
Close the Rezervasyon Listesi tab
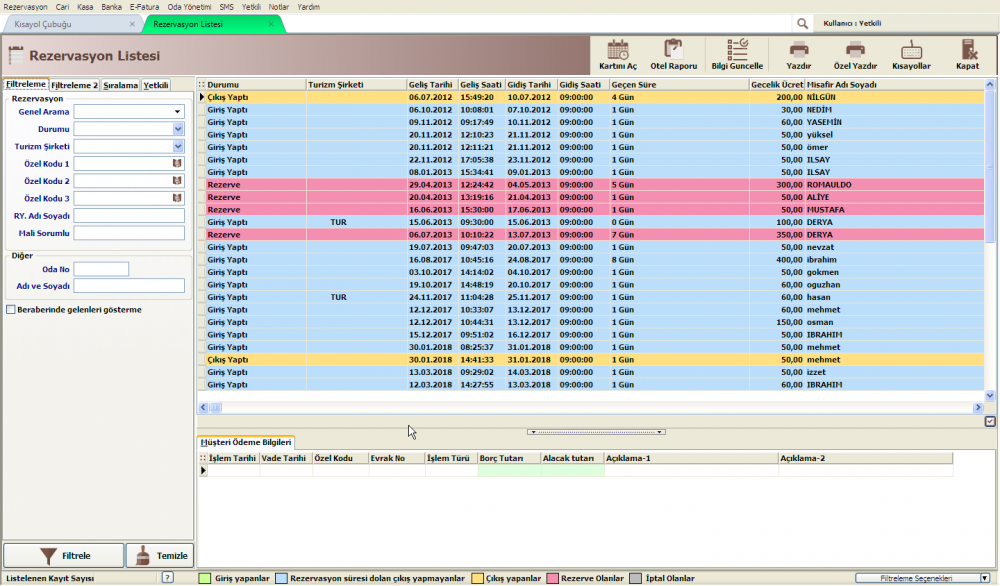coord(271,24)
